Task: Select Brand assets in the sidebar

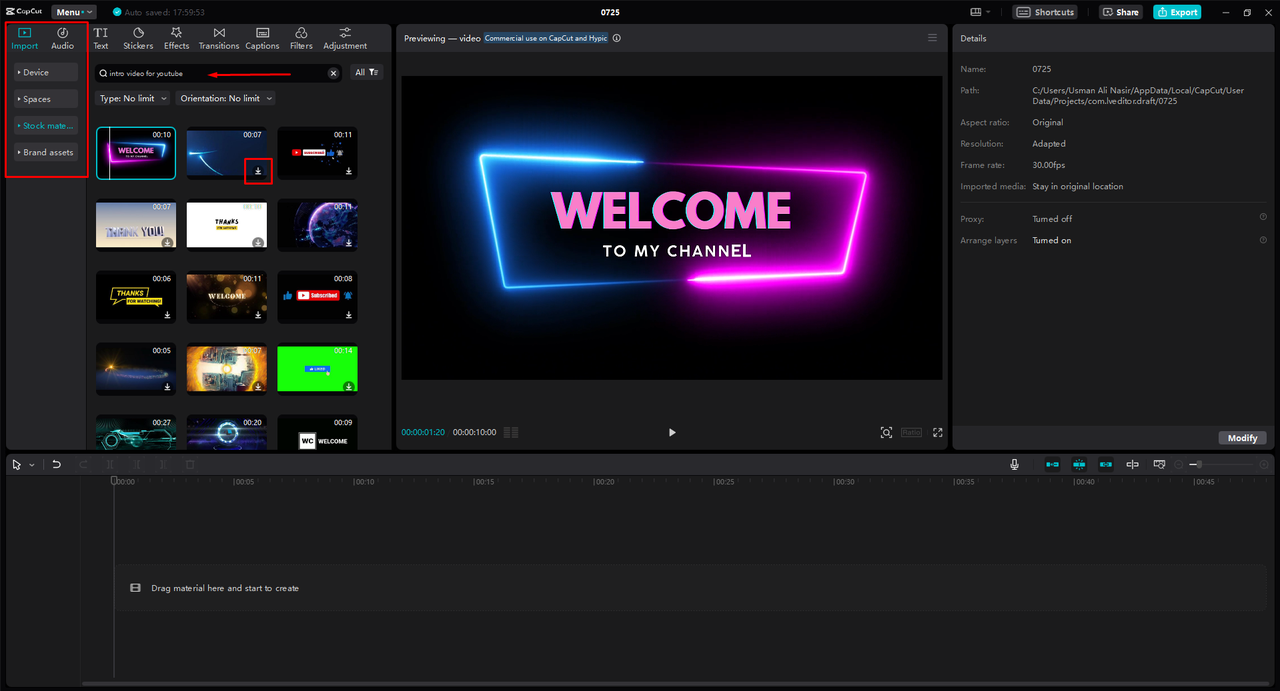Action: coord(46,153)
